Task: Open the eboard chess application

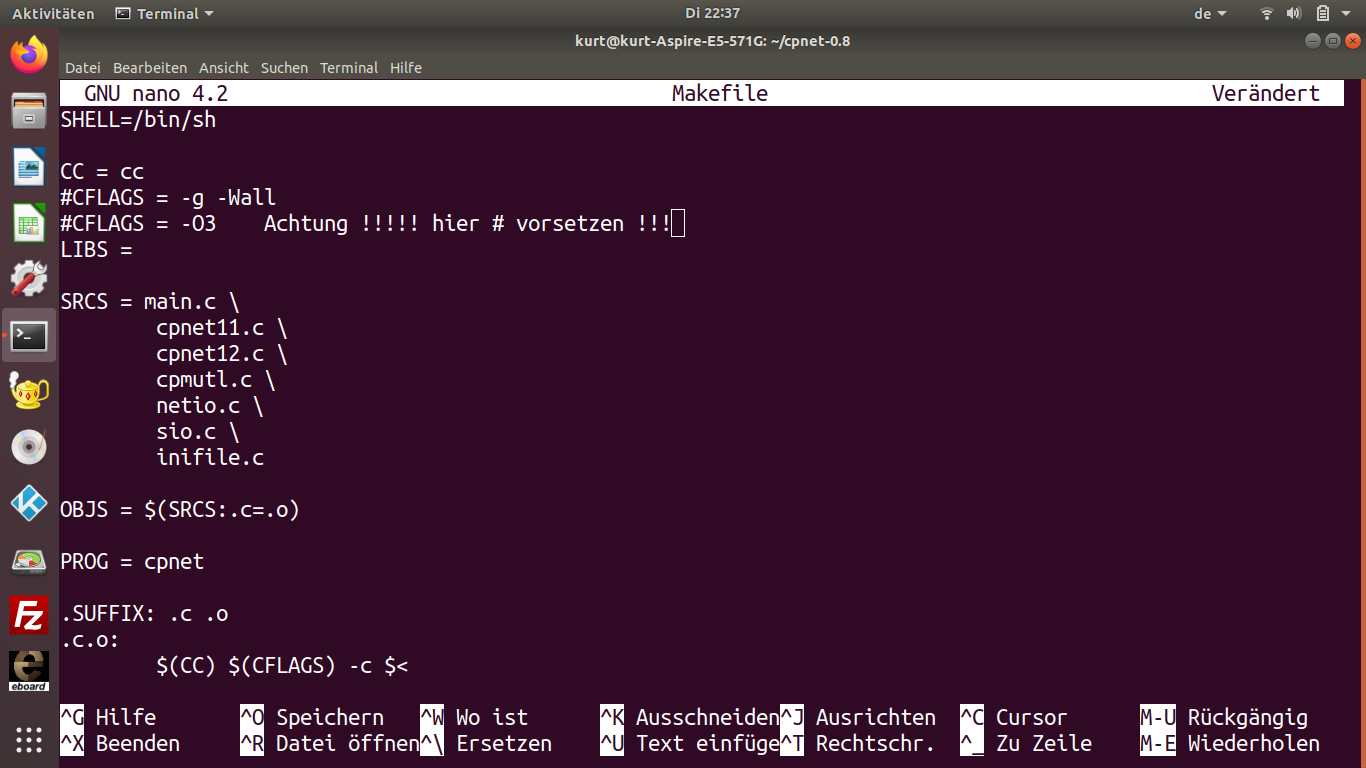Action: 29,671
